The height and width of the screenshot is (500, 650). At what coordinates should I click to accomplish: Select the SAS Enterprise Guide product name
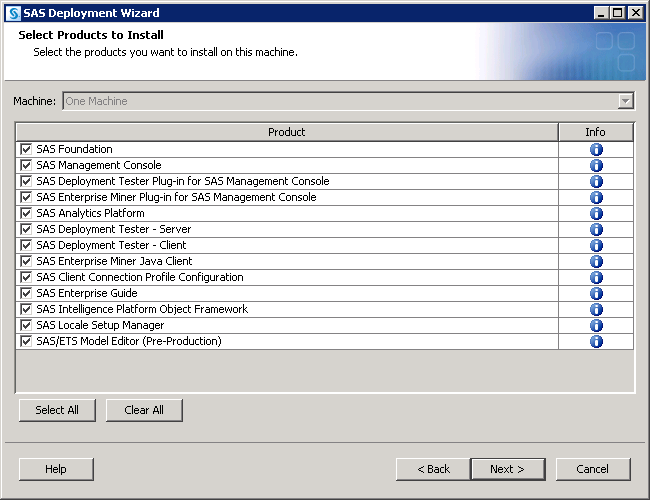pos(87,294)
